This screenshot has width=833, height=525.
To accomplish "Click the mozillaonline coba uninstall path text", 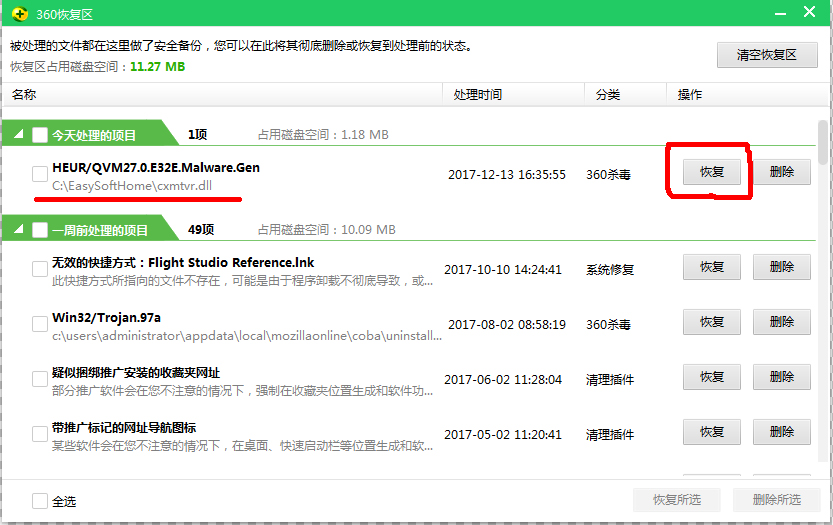I will click(x=247, y=336).
